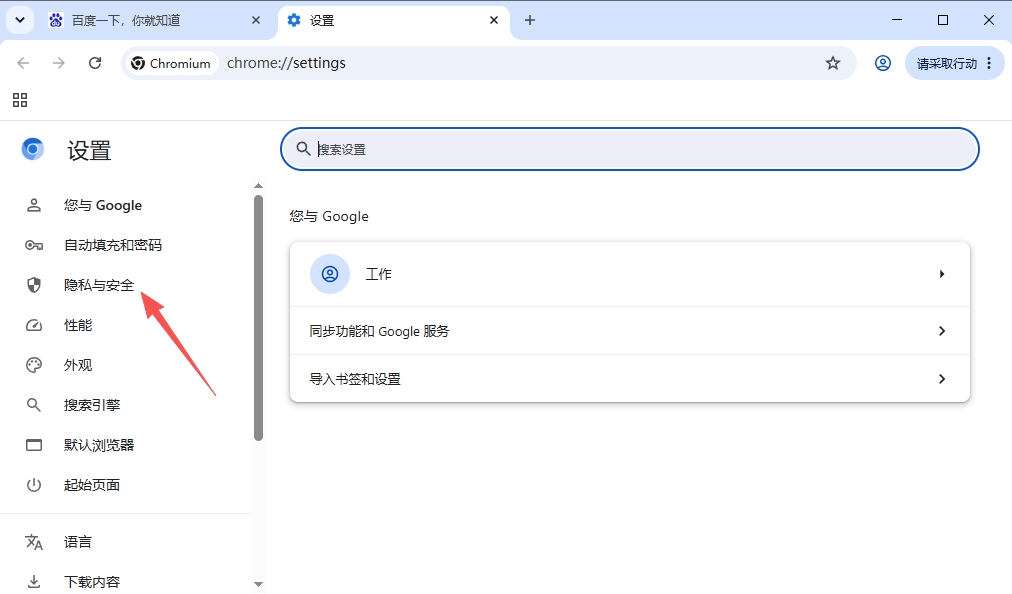Open a new tab with plus button

pos(530,20)
